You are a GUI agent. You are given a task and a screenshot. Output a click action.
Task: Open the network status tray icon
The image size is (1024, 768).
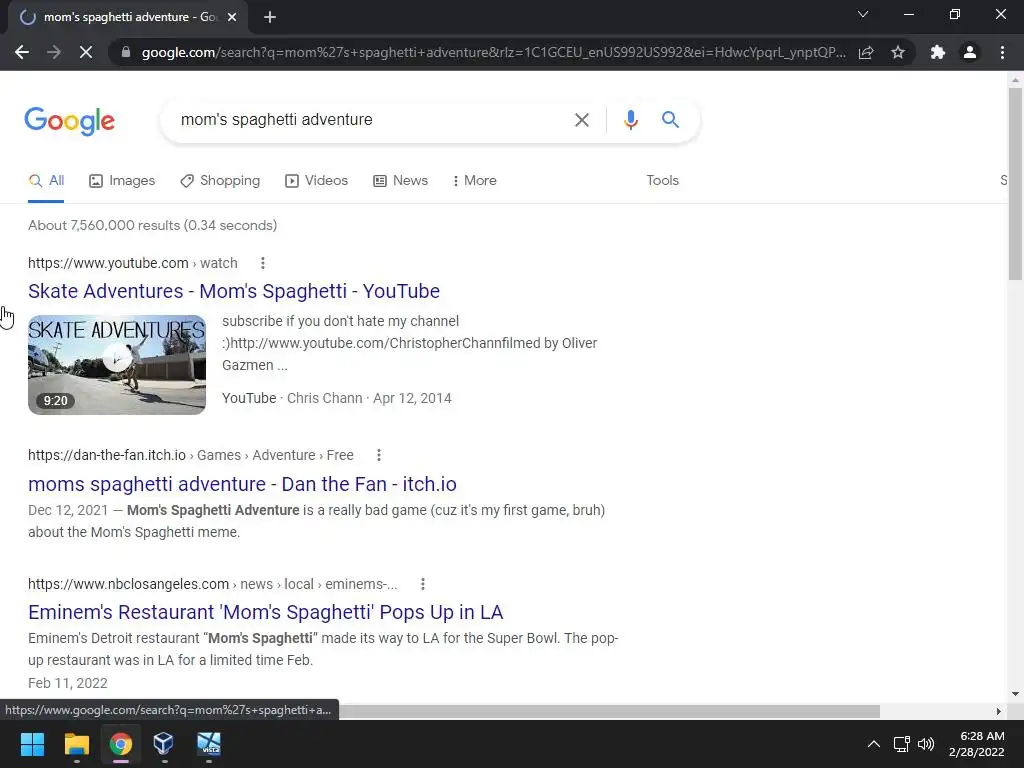(x=901, y=744)
